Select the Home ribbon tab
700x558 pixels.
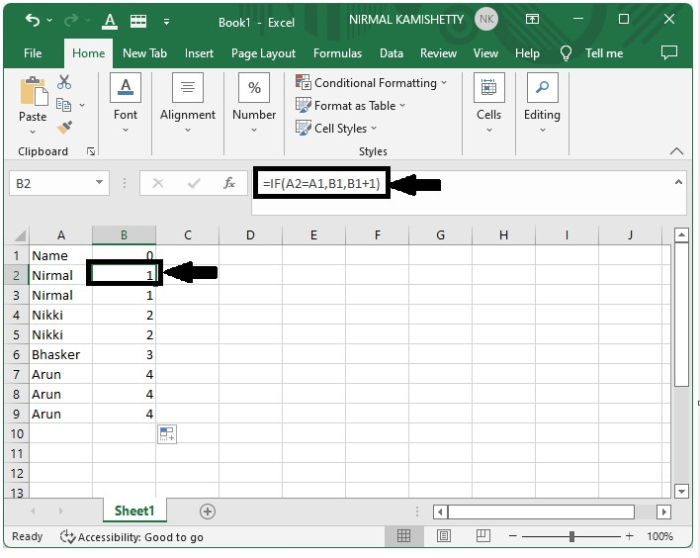coord(88,53)
